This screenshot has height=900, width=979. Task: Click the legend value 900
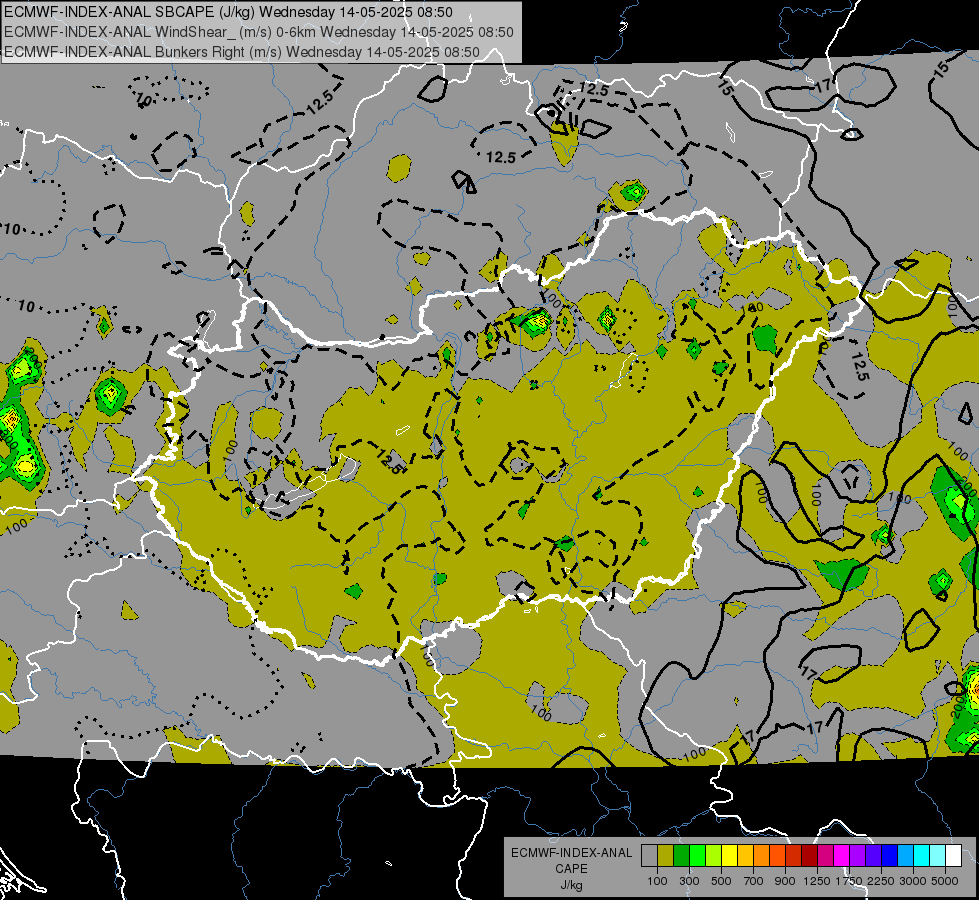(785, 881)
